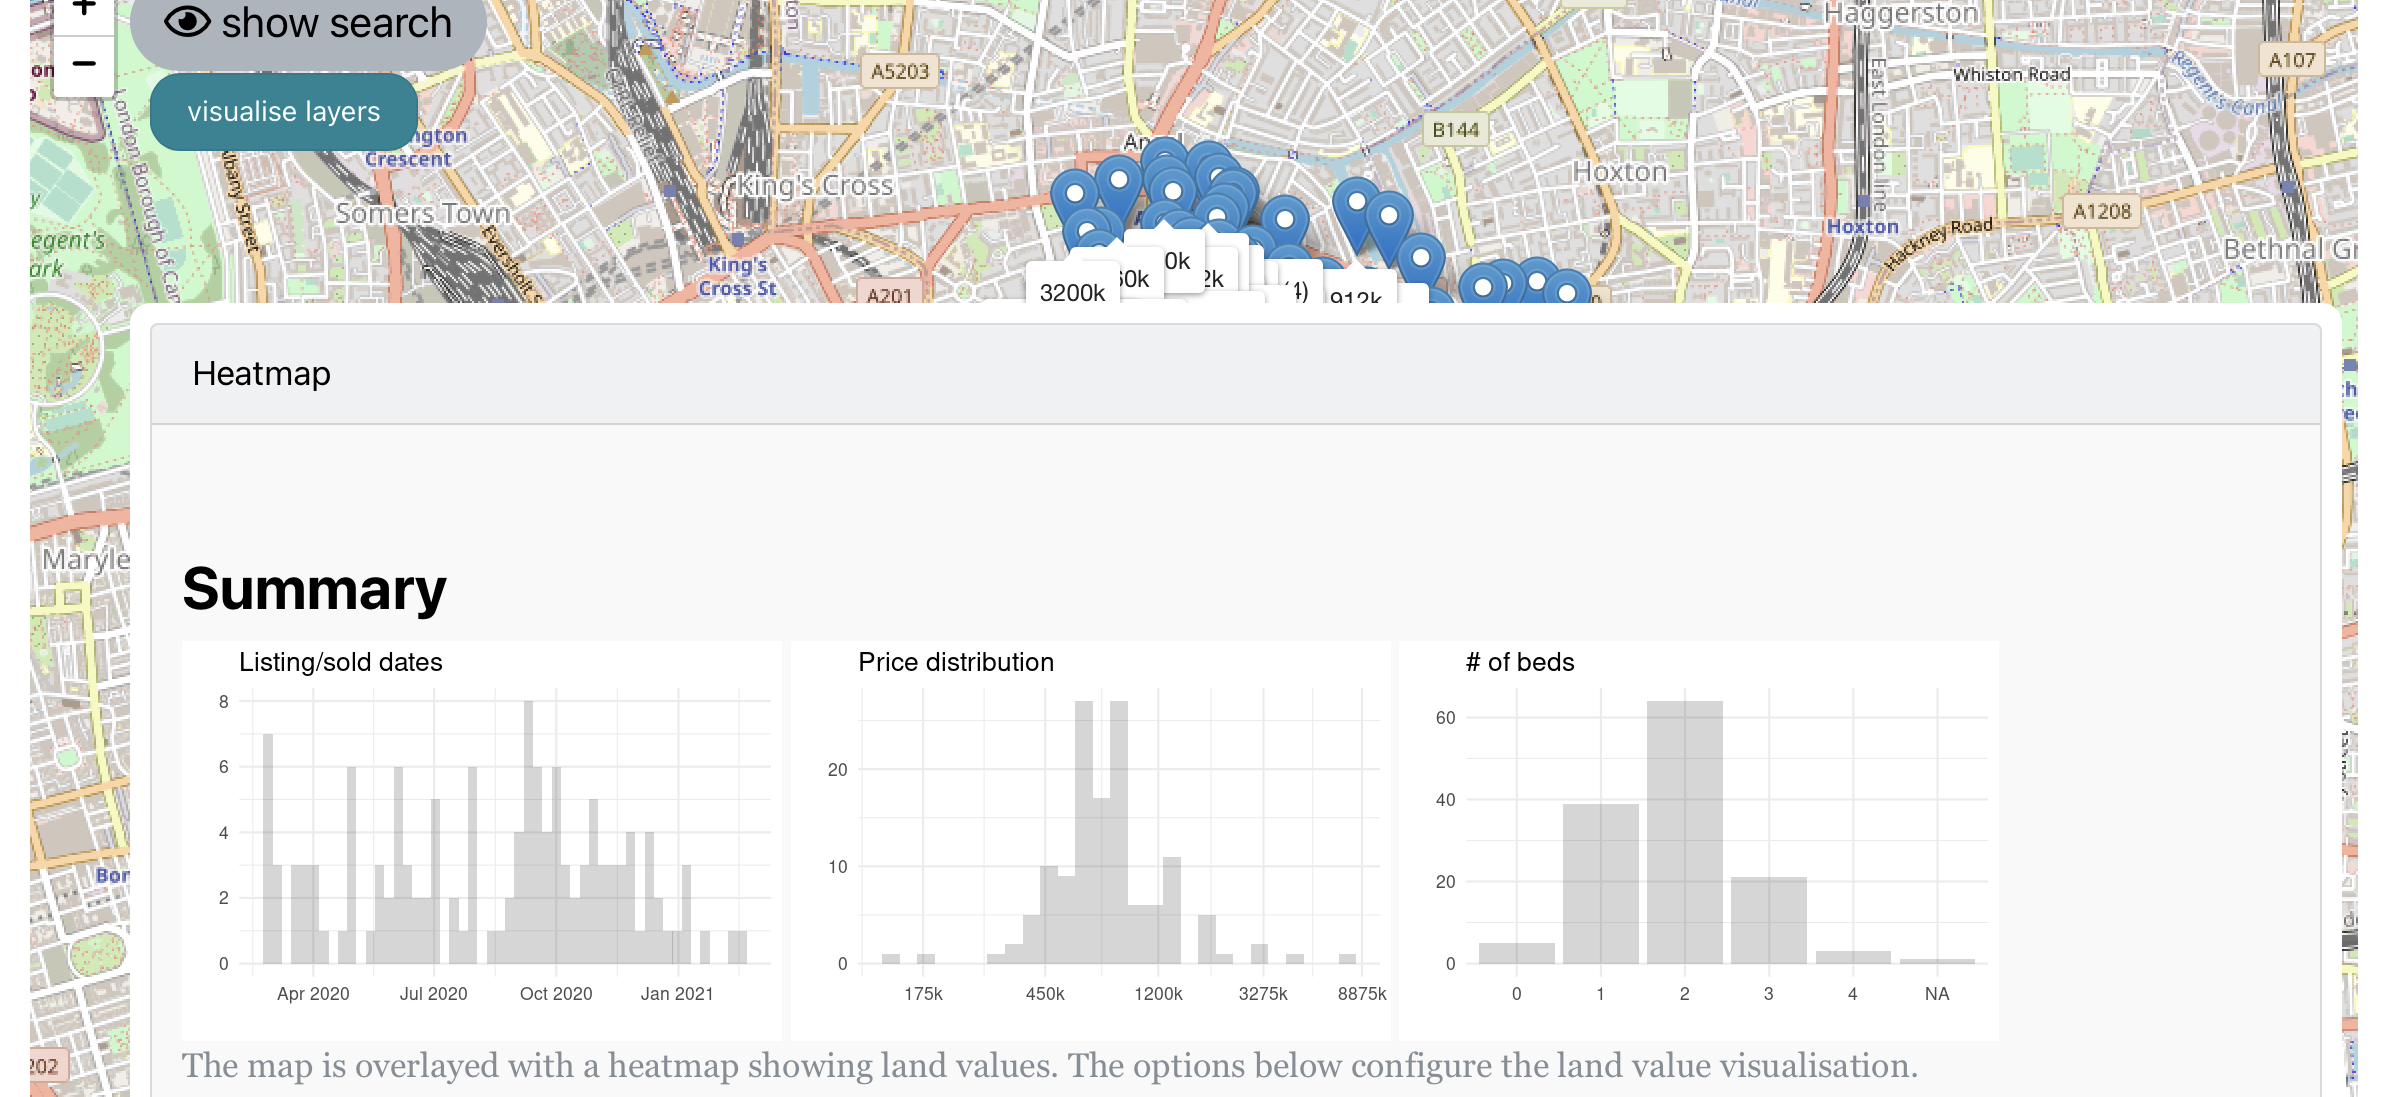Click the second marker from left in cluster
This screenshot has width=2388, height=1097.
pos(1118,182)
